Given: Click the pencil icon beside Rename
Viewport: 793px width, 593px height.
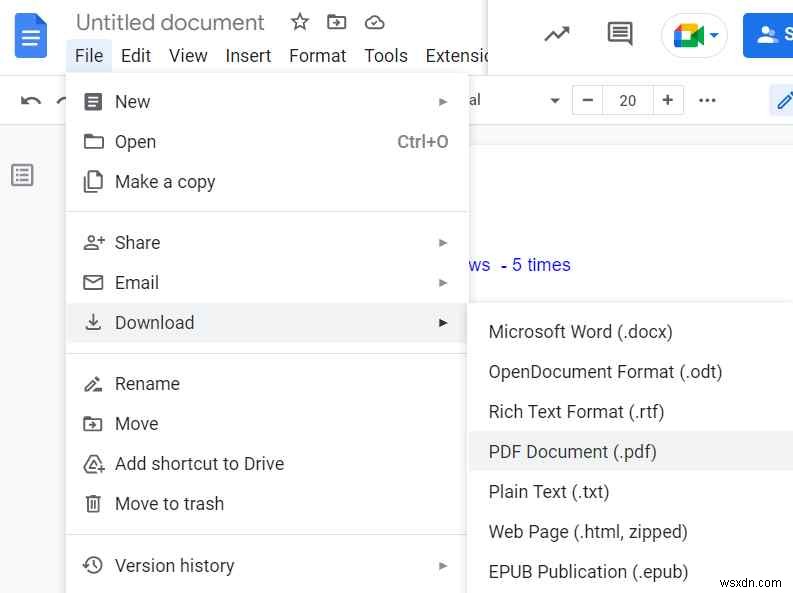Looking at the screenshot, I should click(93, 384).
